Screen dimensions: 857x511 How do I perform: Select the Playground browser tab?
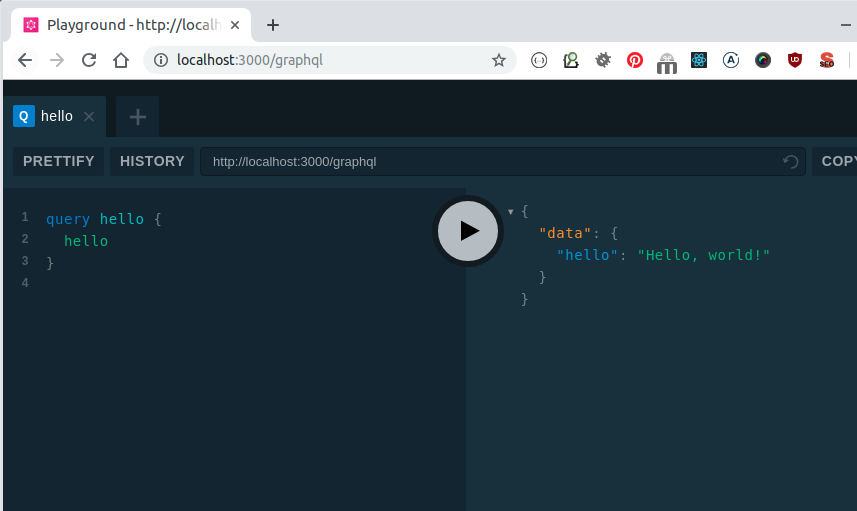[x=131, y=25]
